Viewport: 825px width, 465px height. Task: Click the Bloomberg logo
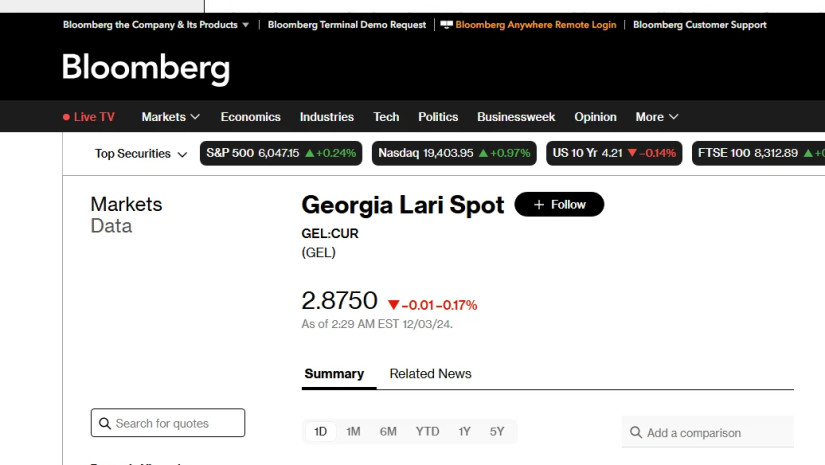pyautogui.click(x=146, y=68)
